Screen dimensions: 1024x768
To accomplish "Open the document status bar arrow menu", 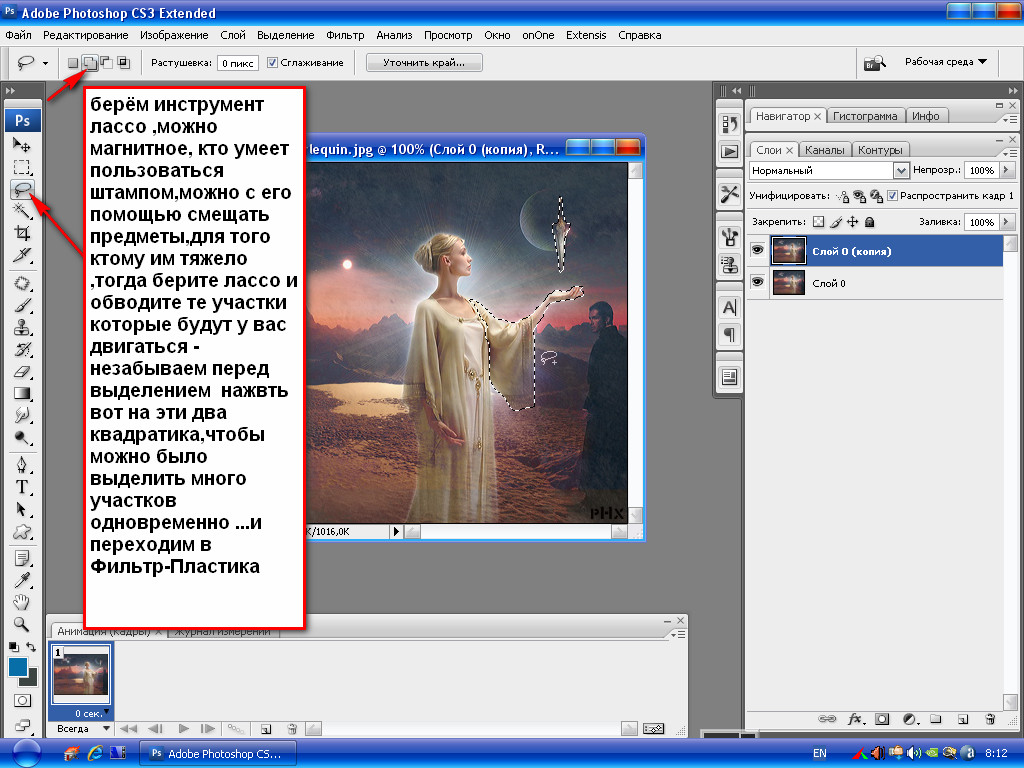I will (x=396, y=532).
